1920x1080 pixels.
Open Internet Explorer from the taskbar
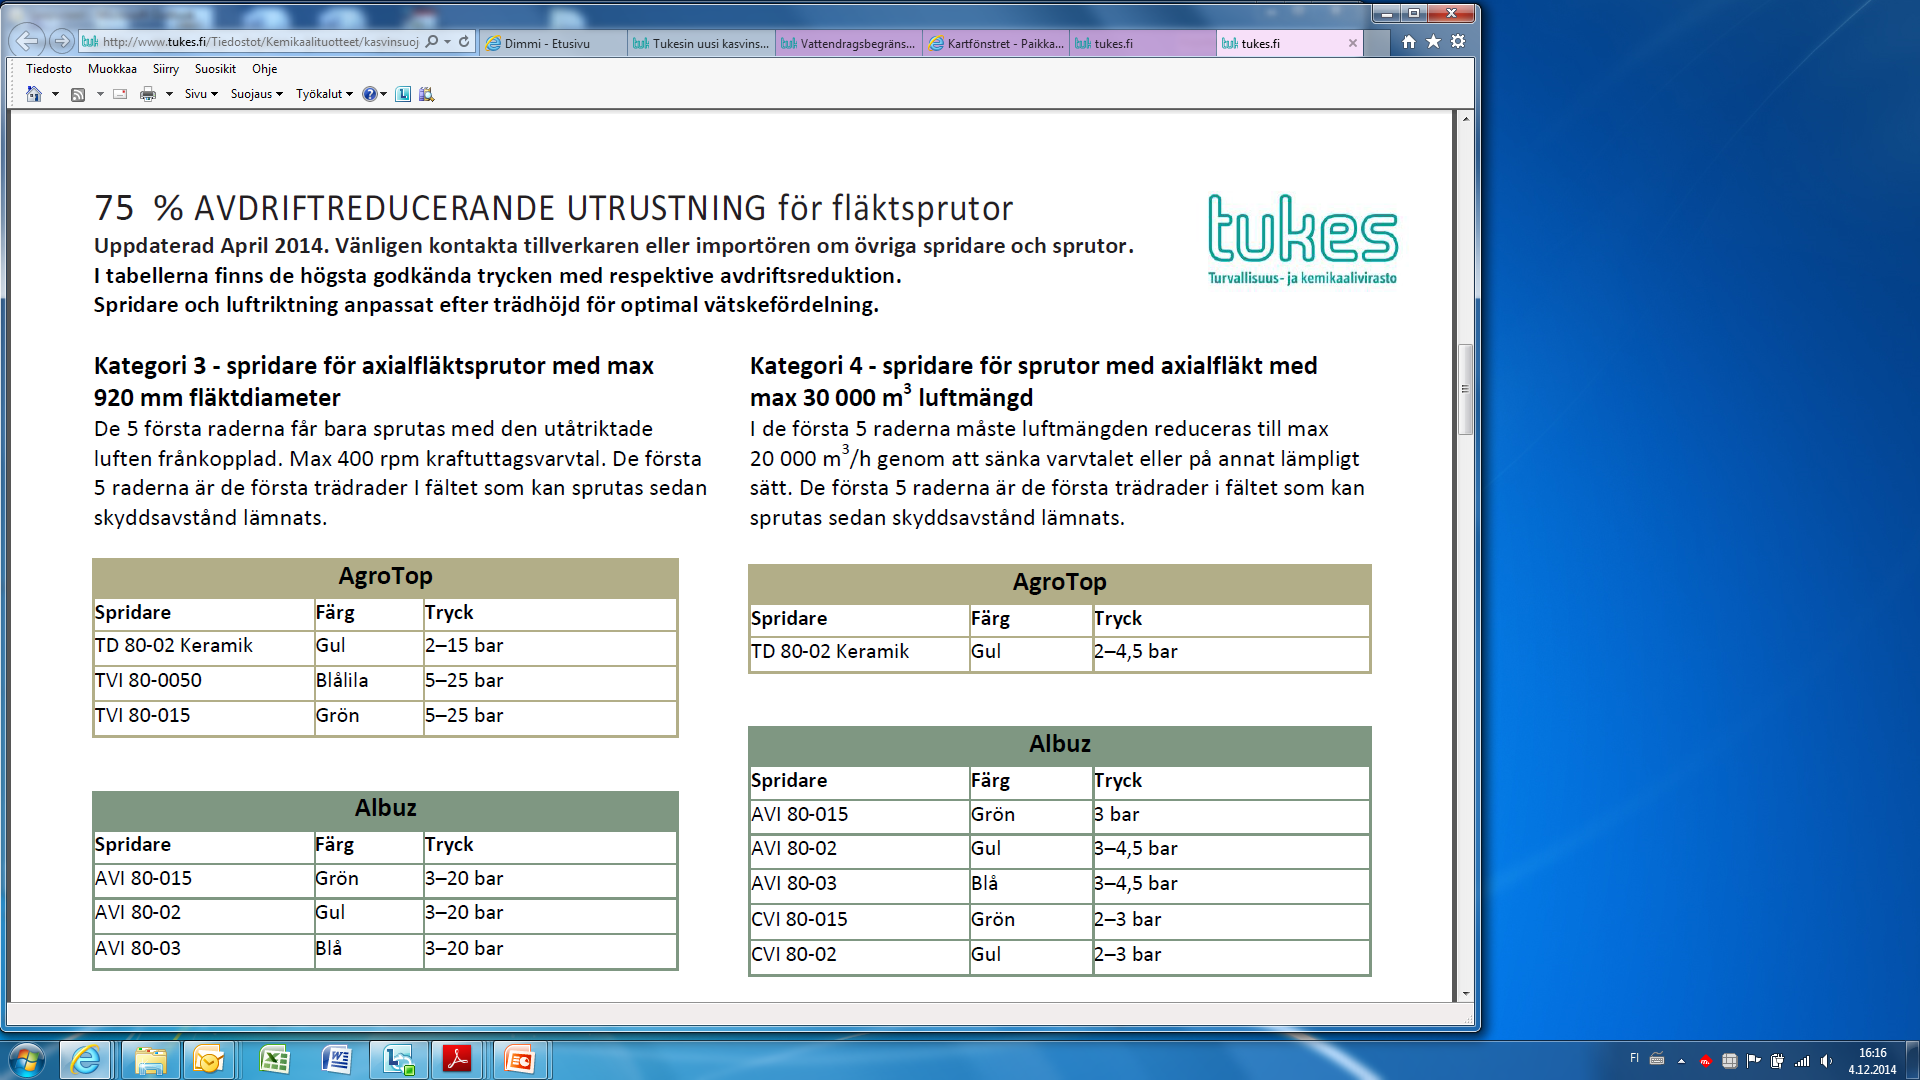click(86, 1060)
